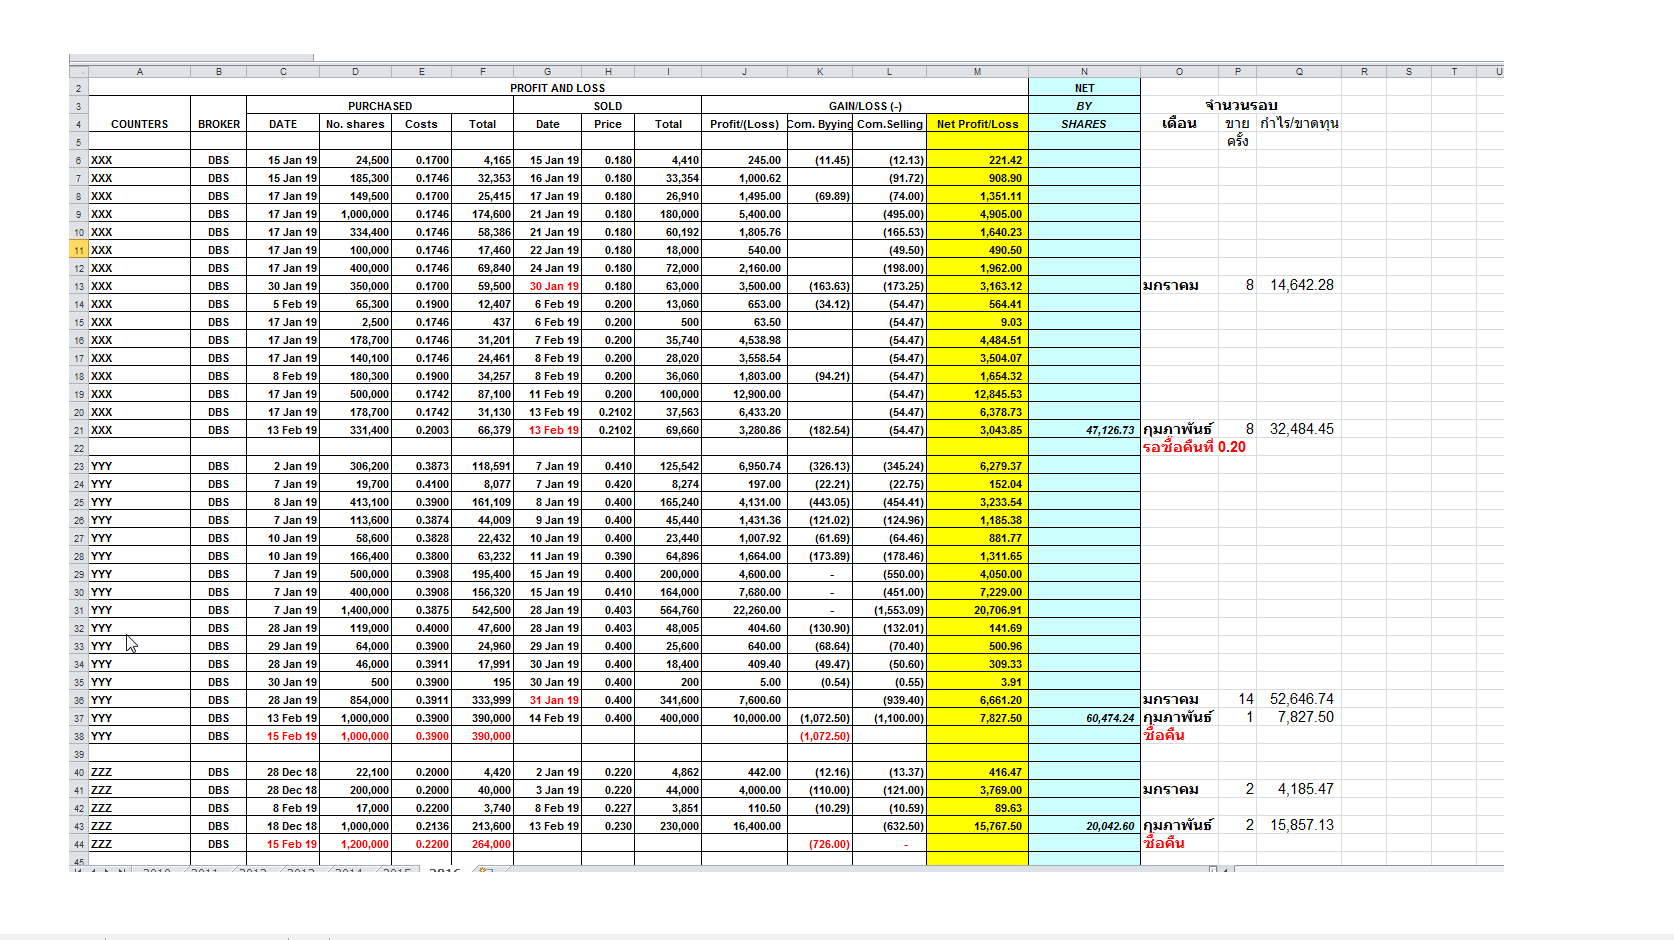Screen dimensions: 1674x940
Task: Click the Profit/(Loss) column label
Action: click(744, 124)
